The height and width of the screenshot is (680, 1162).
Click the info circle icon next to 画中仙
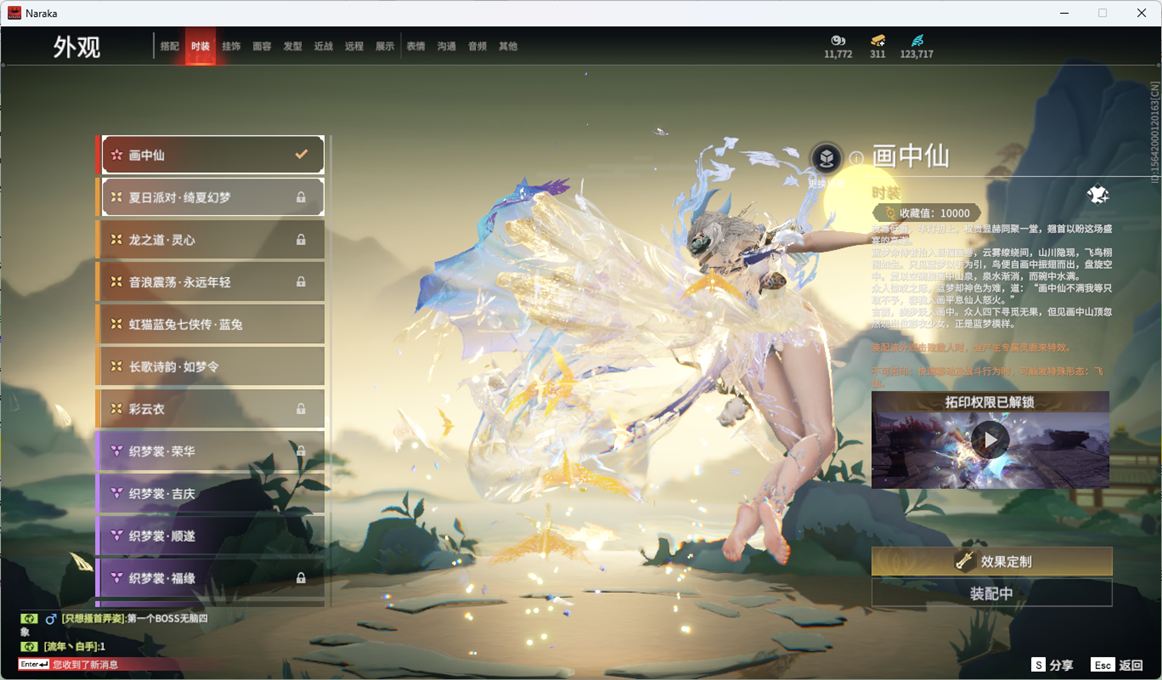point(856,158)
